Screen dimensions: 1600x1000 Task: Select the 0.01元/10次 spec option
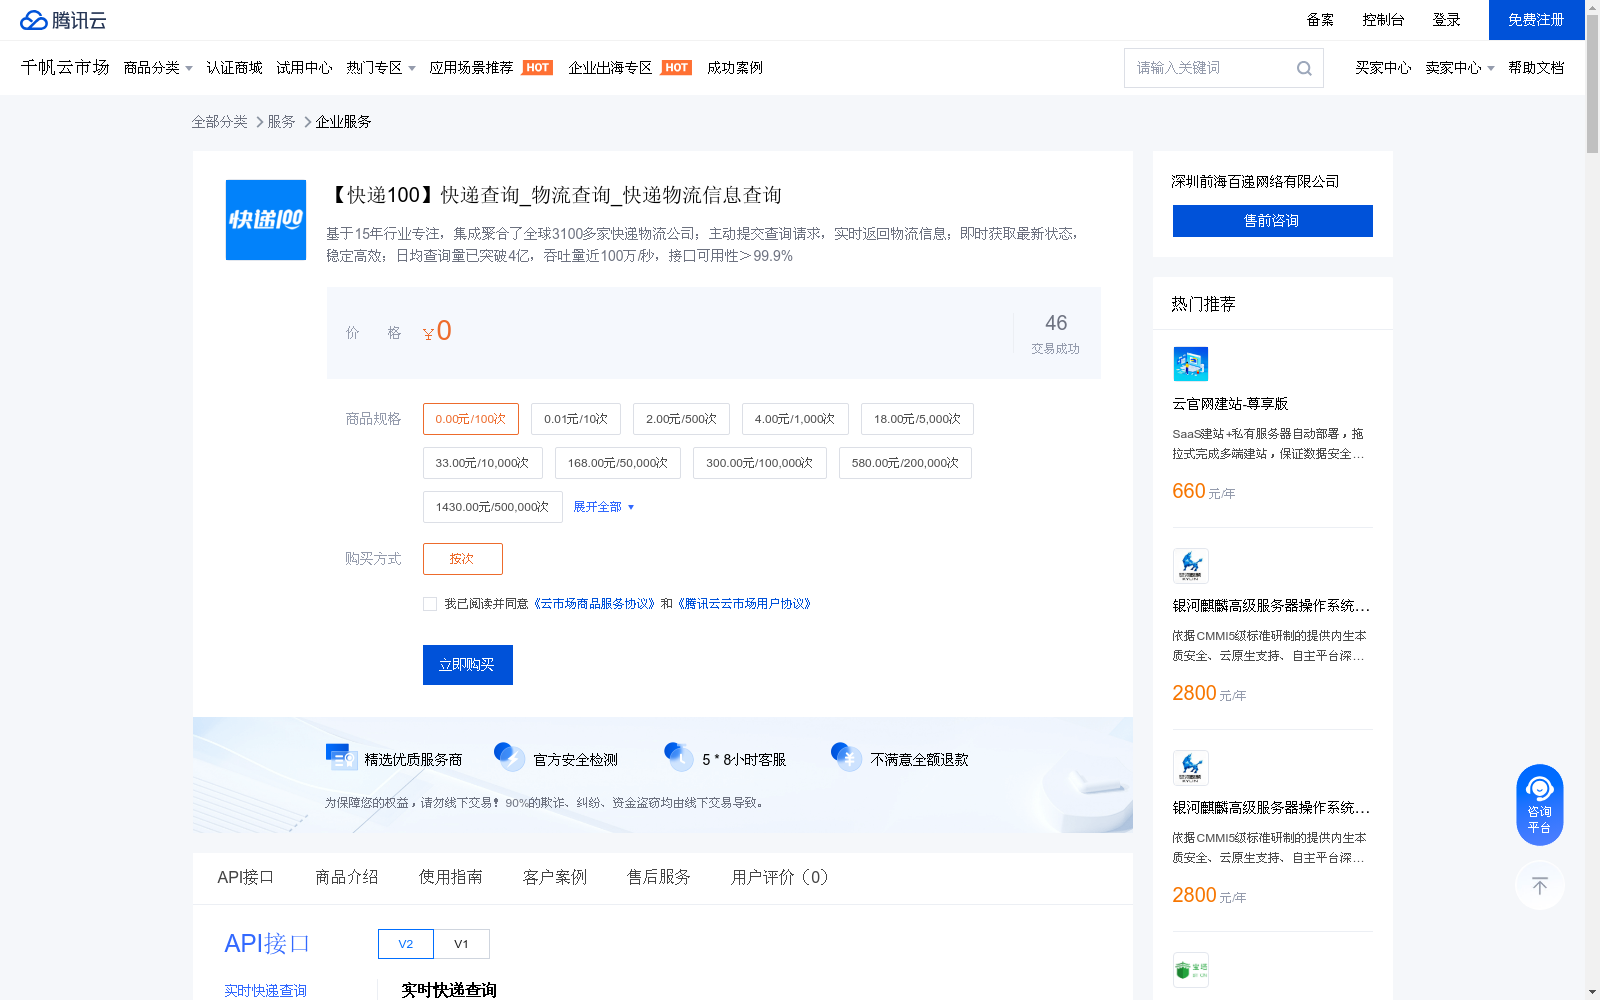576,419
